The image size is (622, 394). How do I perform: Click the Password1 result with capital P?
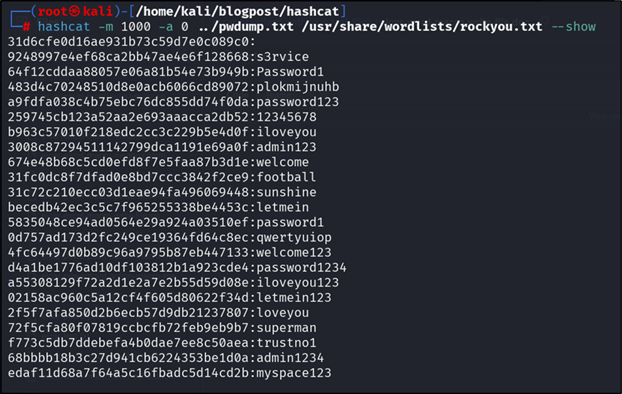[x=290, y=72]
